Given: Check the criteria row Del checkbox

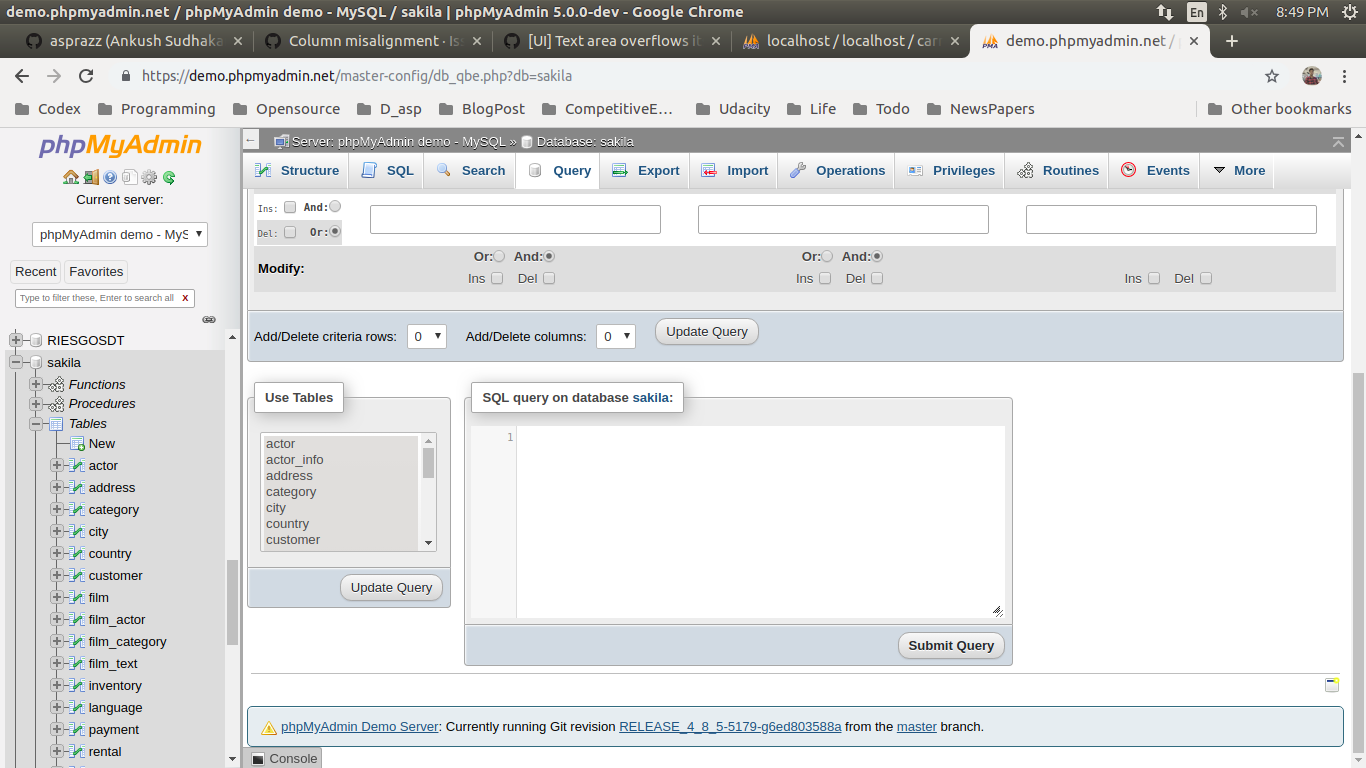Looking at the screenshot, I should [290, 232].
